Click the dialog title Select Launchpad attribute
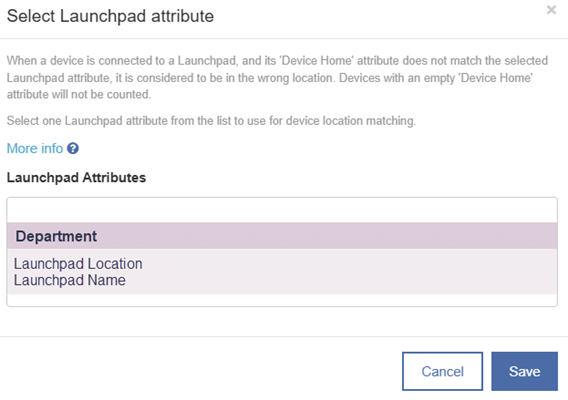 click(x=110, y=16)
